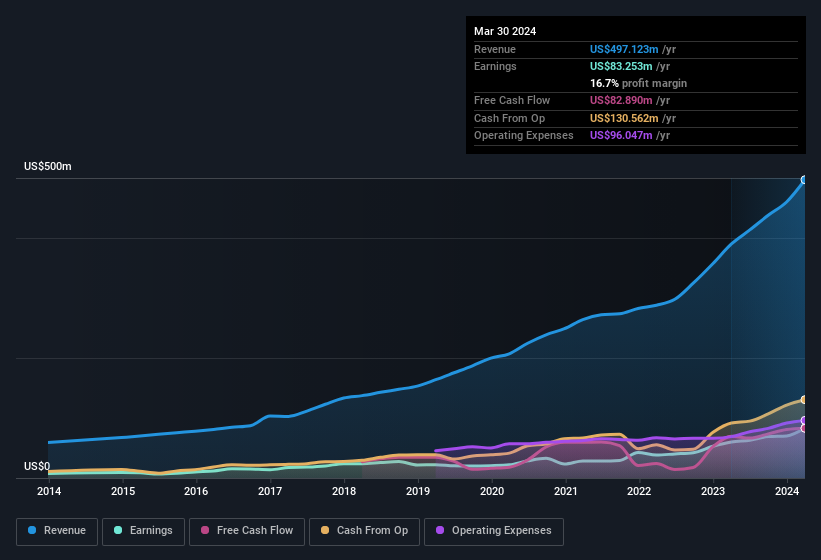Click the 2018 x-axis label

(x=344, y=491)
